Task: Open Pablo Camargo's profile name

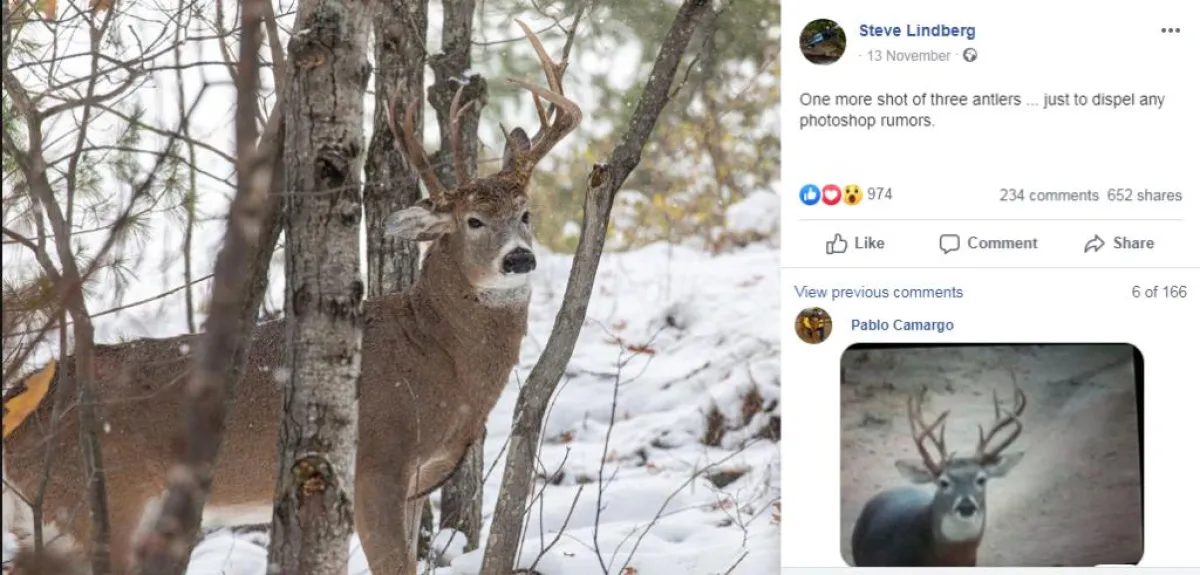Action: click(902, 325)
